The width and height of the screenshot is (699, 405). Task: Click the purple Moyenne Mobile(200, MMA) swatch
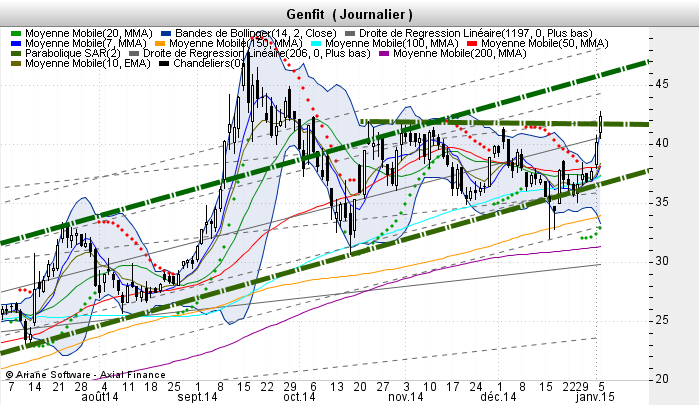coord(384,54)
